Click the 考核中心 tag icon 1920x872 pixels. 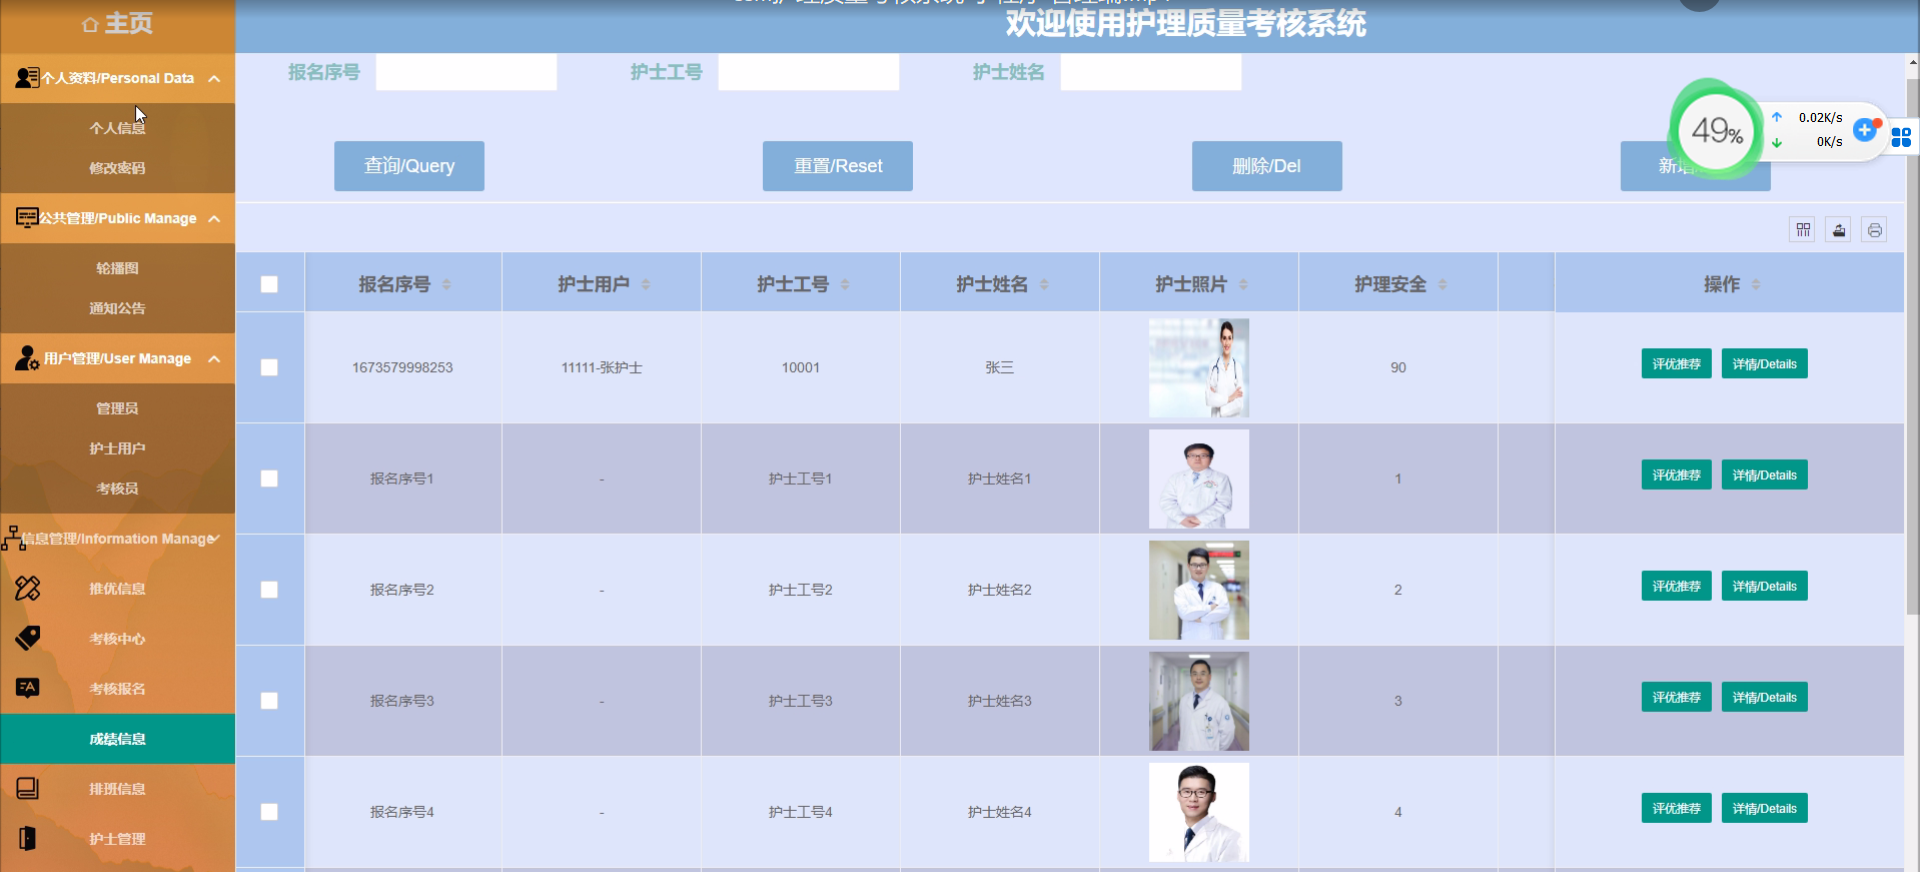[x=27, y=638]
